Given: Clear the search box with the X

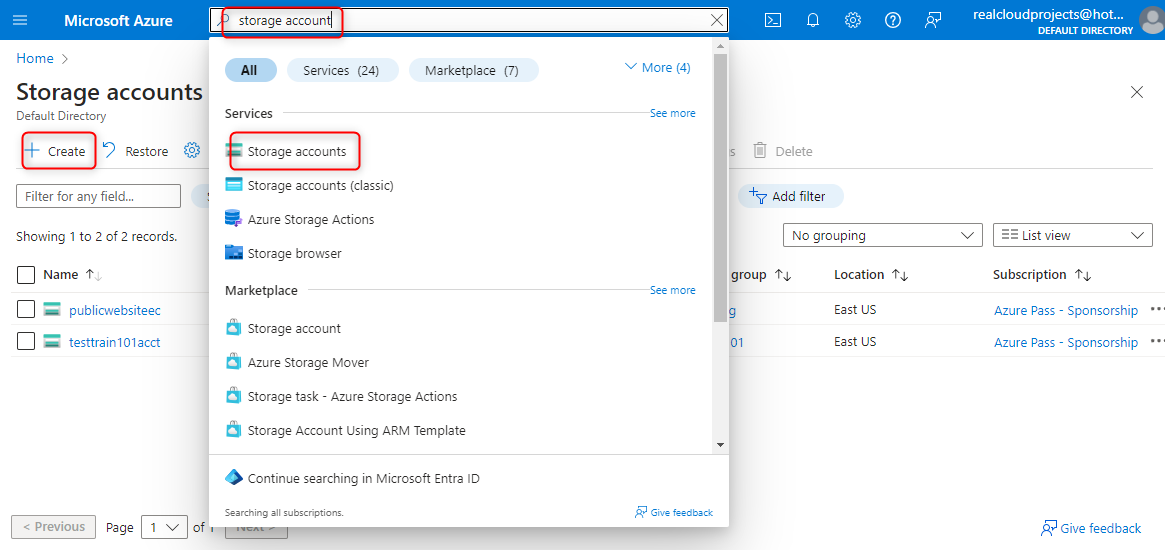Looking at the screenshot, I should pyautogui.click(x=717, y=20).
